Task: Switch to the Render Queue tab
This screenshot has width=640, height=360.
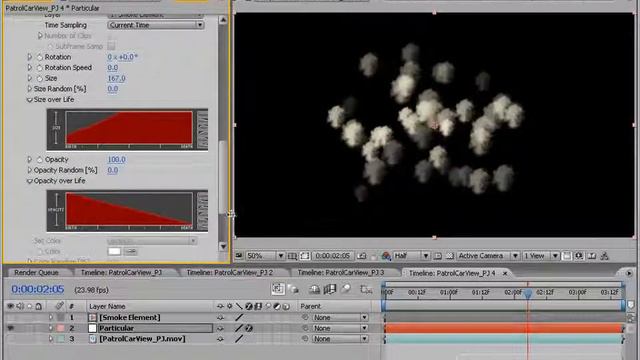Action: pos(36,272)
